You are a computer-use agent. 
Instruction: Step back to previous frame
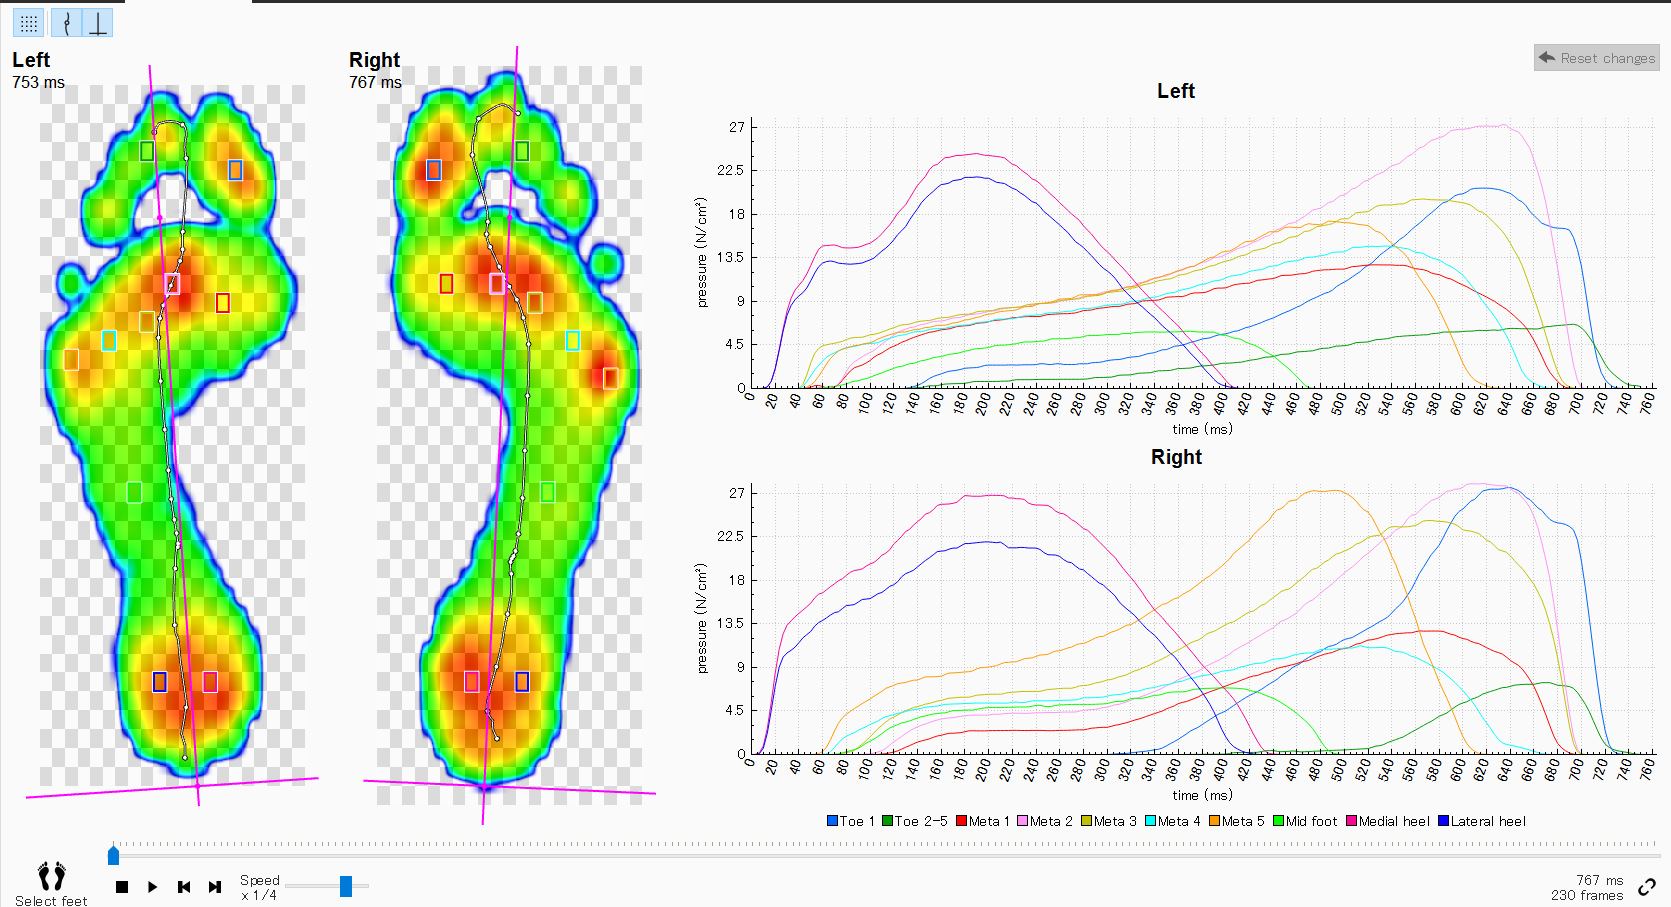[x=184, y=887]
